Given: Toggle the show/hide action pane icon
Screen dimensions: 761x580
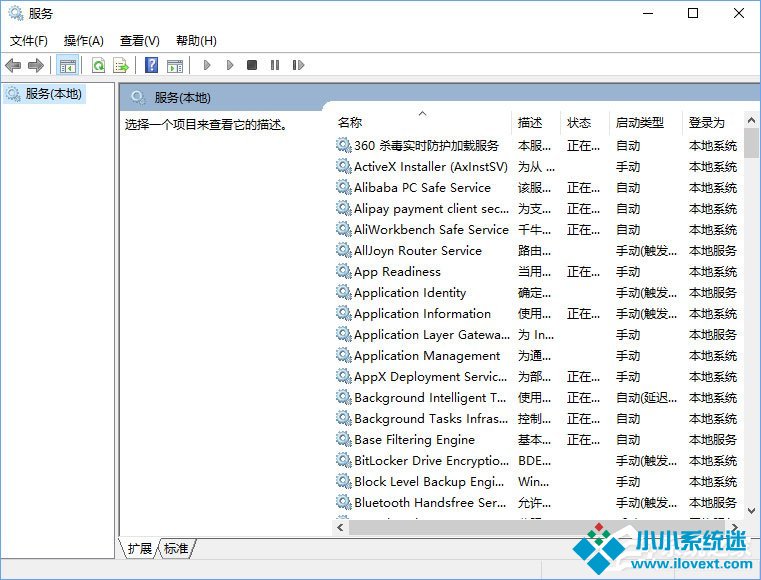Looking at the screenshot, I should pyautogui.click(x=175, y=65).
